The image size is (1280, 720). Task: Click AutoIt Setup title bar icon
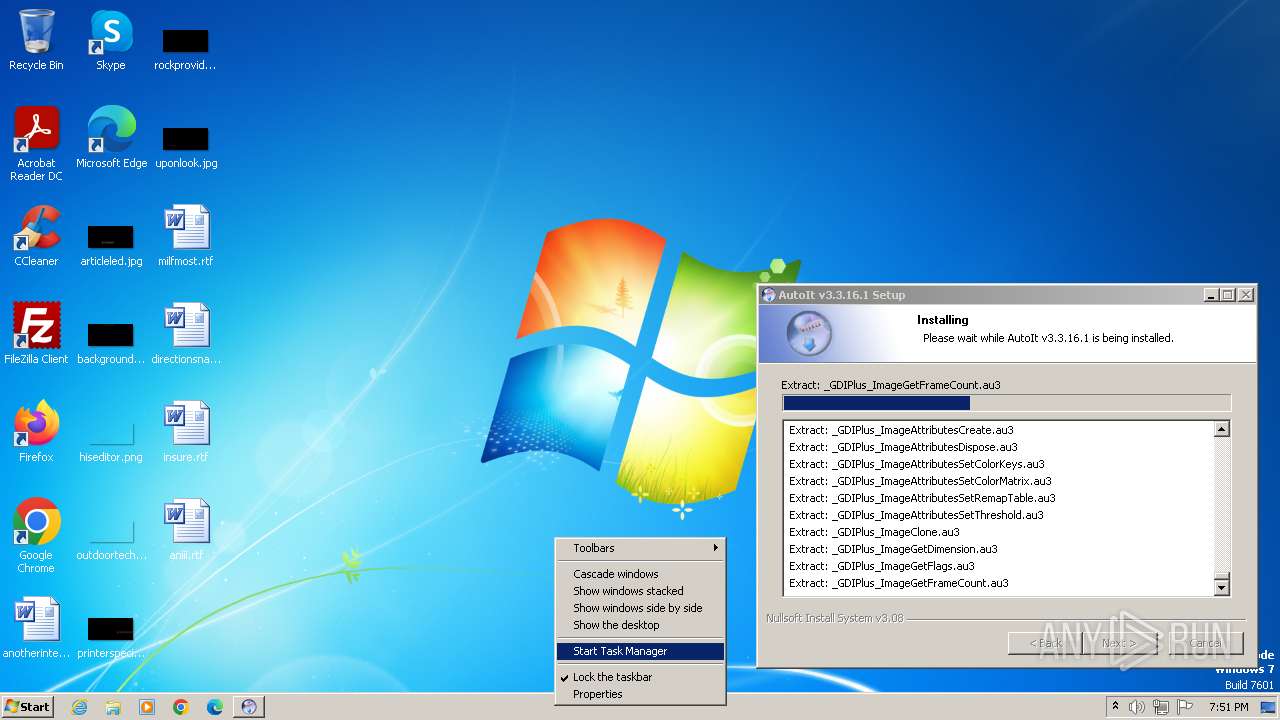(769, 295)
